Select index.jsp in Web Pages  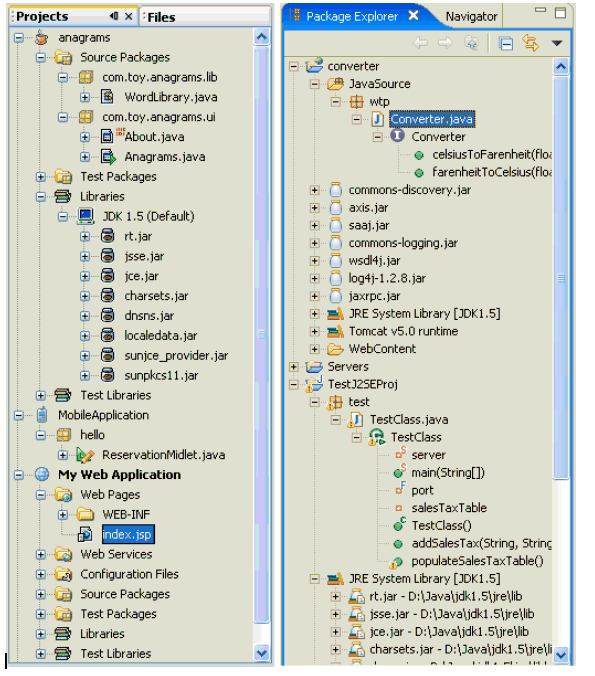[127, 535]
